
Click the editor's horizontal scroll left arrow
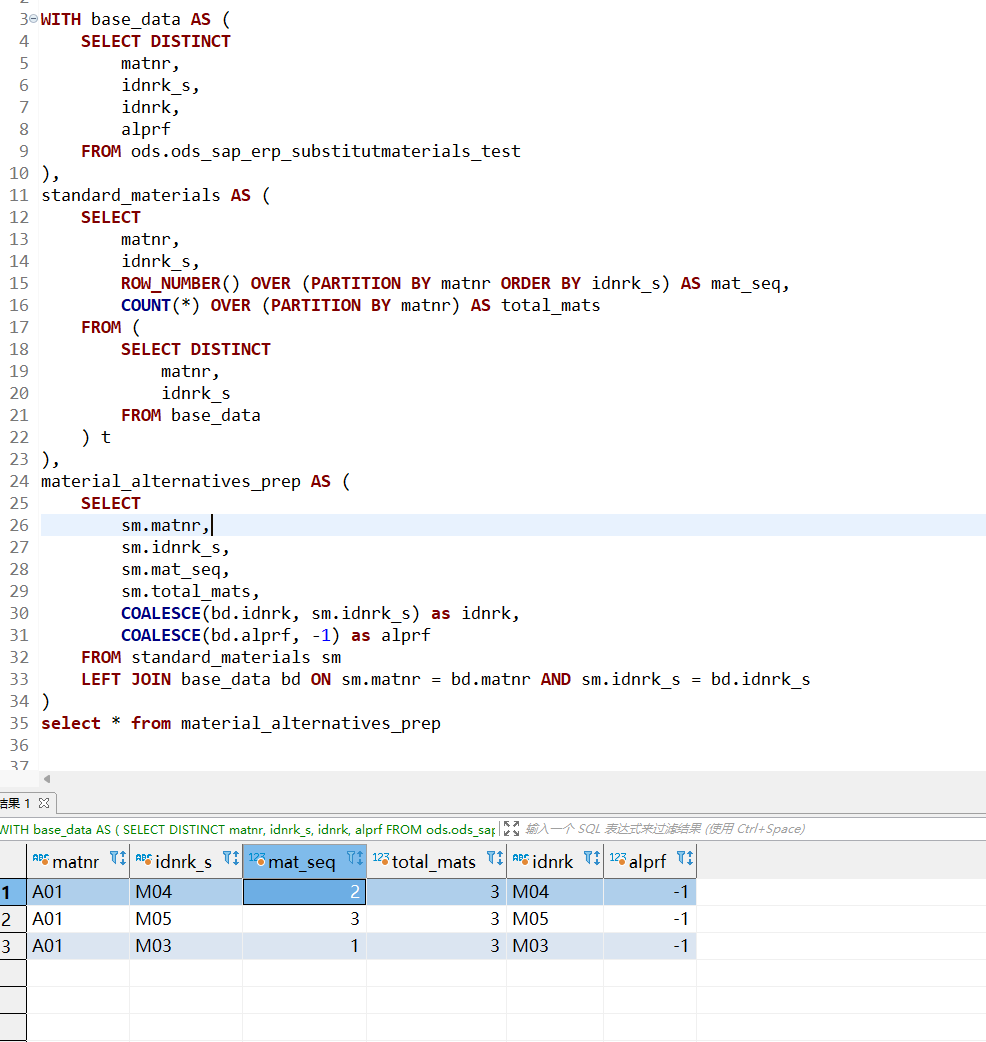tap(46, 779)
